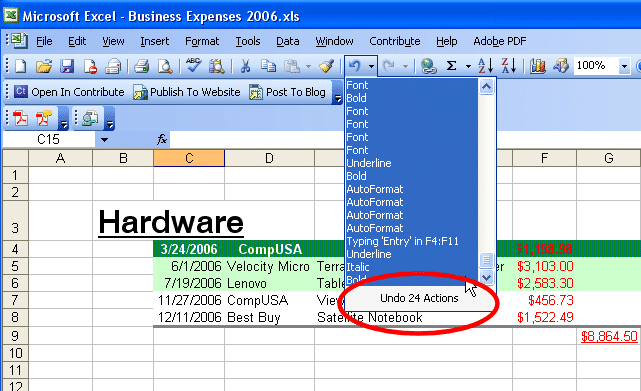Click Open In Contribute button
The width and height of the screenshot is (641, 391).
tap(69, 92)
